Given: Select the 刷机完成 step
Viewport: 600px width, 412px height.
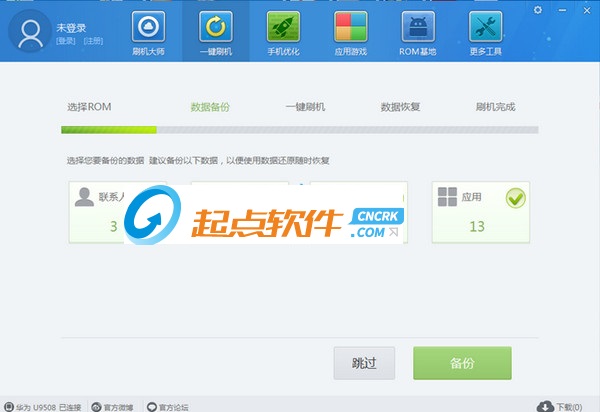Looking at the screenshot, I should pos(496,107).
